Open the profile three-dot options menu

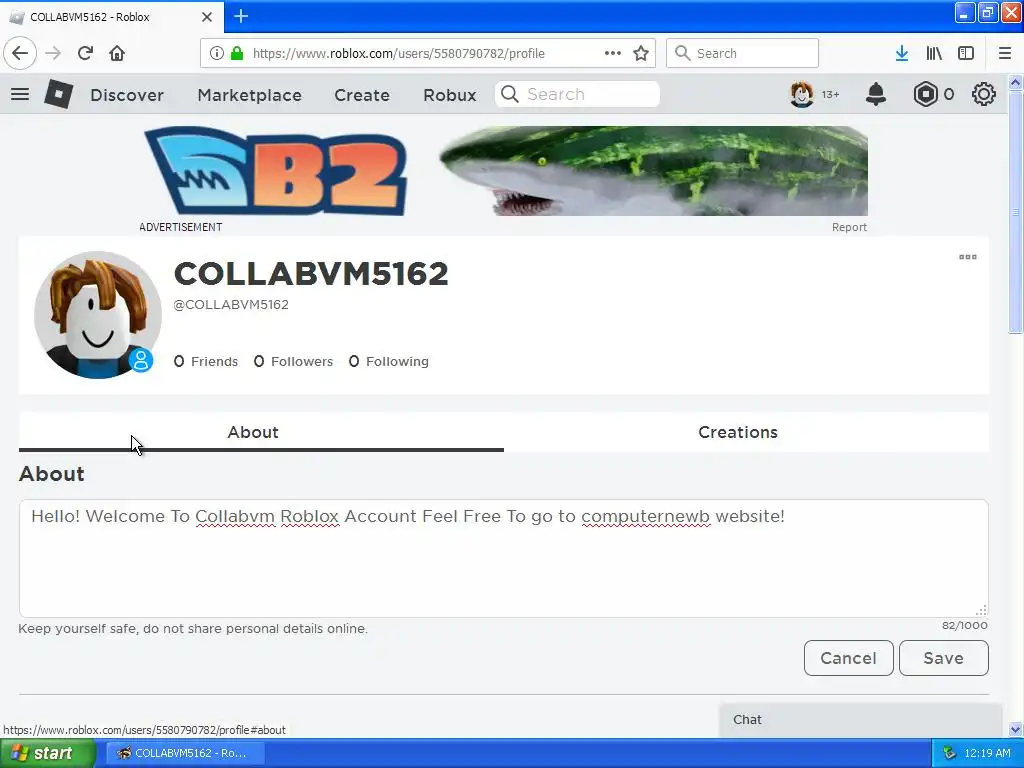point(968,257)
